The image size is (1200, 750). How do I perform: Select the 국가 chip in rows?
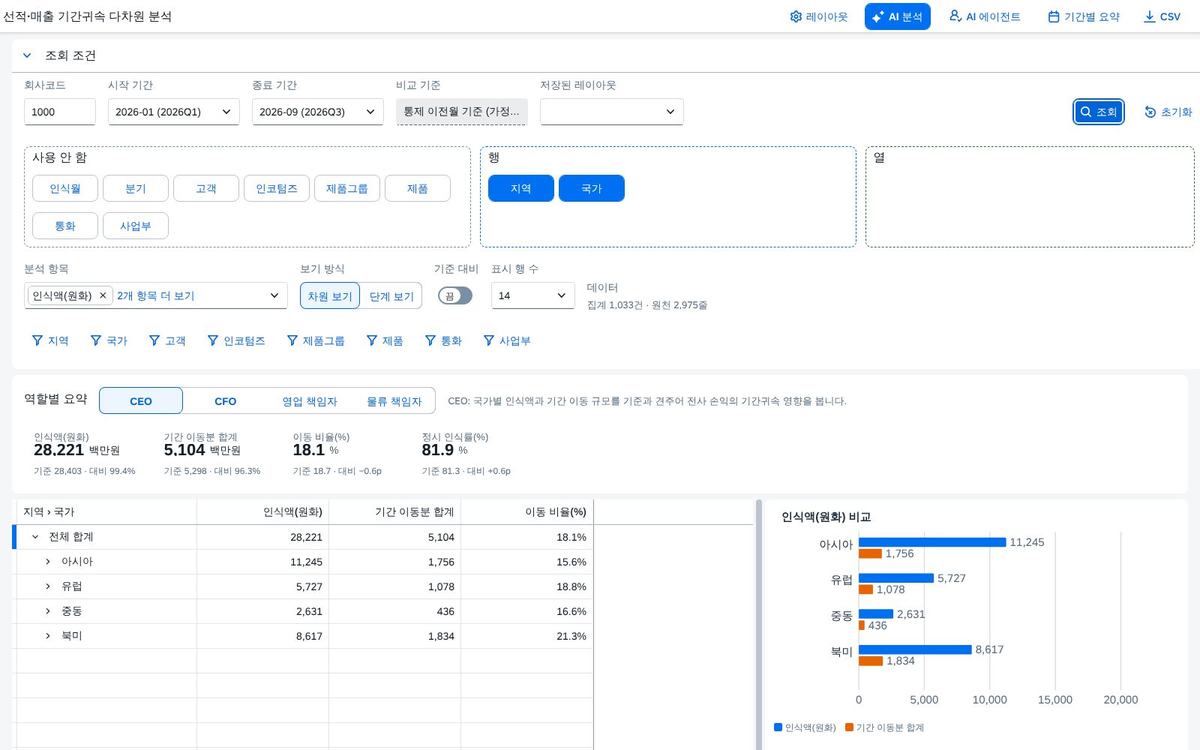click(x=591, y=188)
